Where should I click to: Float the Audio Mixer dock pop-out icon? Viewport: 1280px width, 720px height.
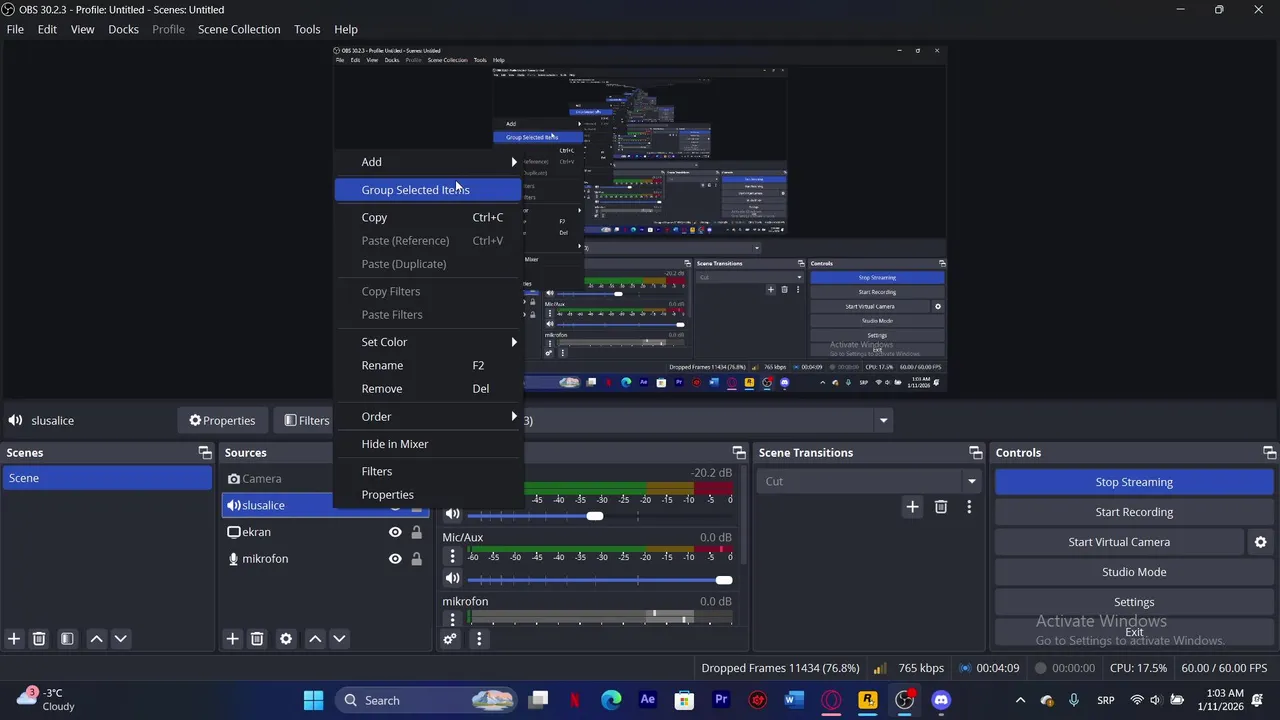[x=739, y=453]
